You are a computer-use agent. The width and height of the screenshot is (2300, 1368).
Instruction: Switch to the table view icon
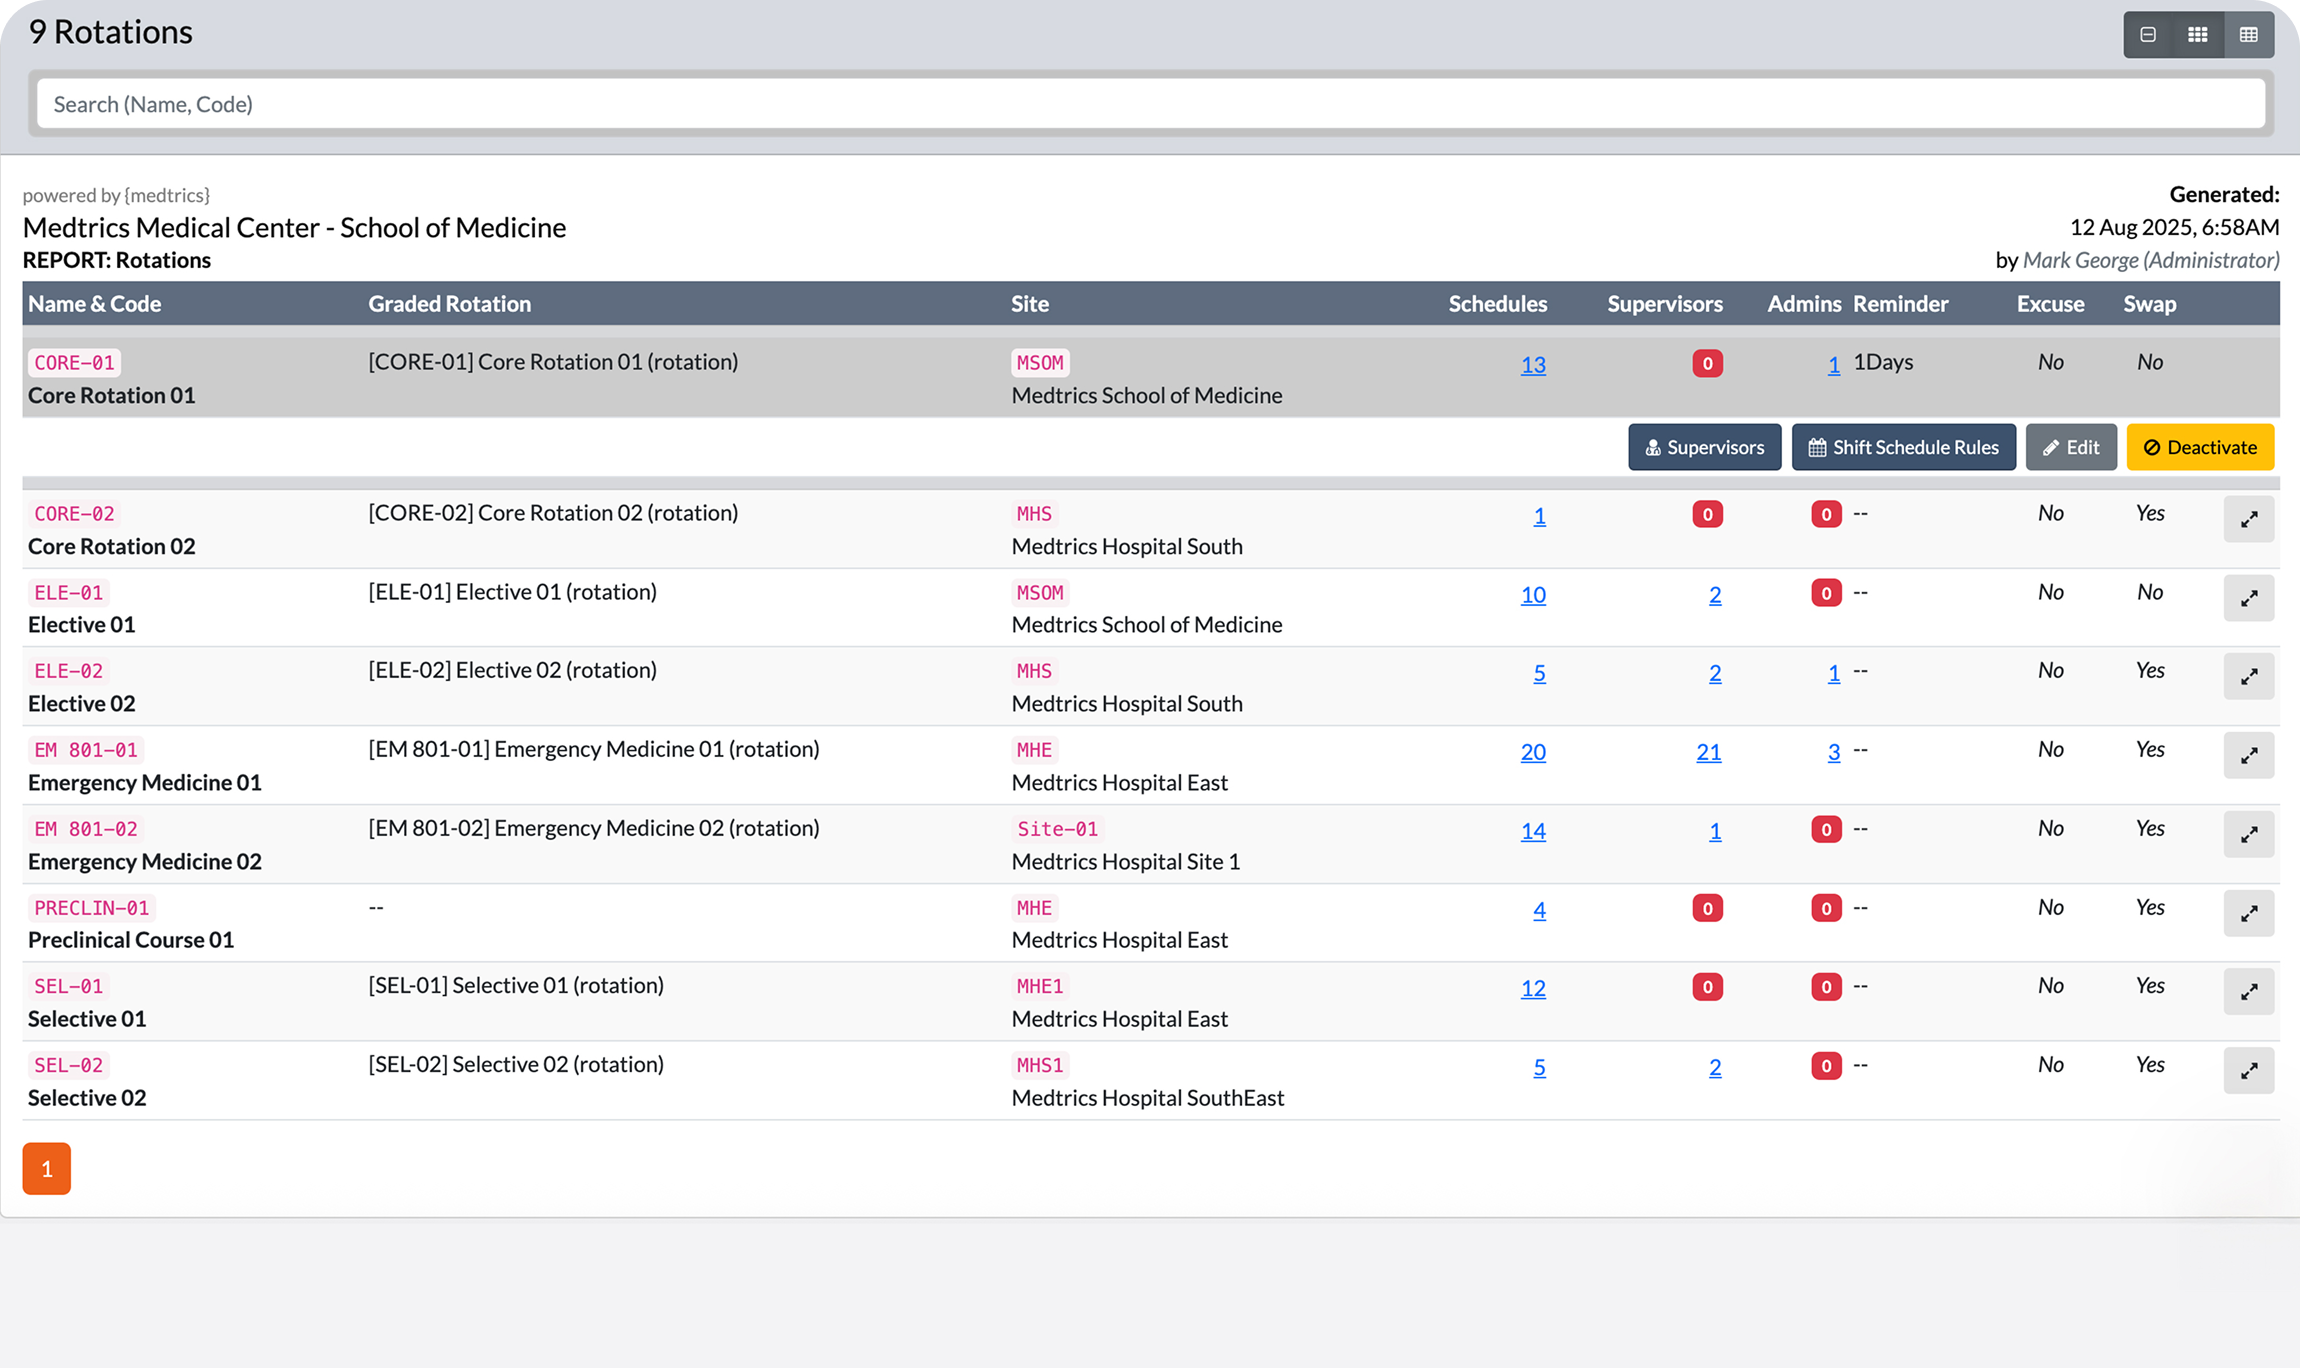pyautogui.click(x=2249, y=34)
